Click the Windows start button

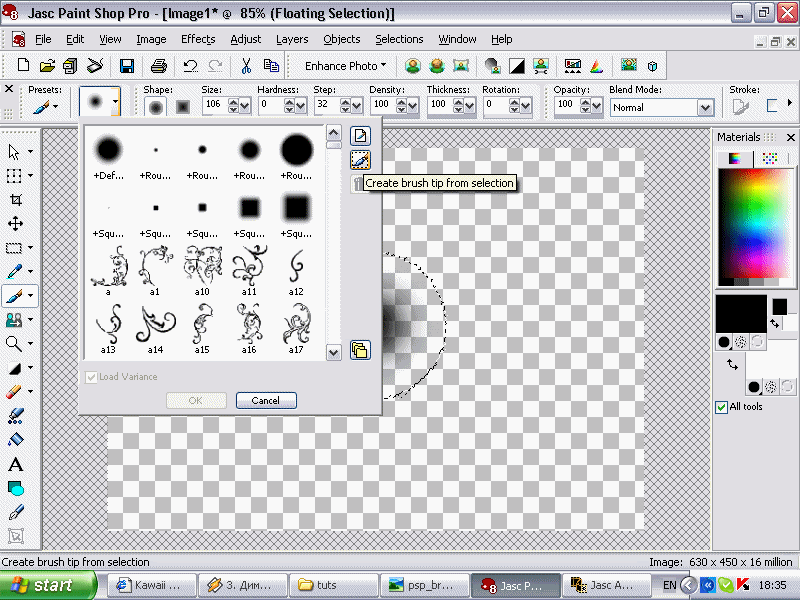48,585
